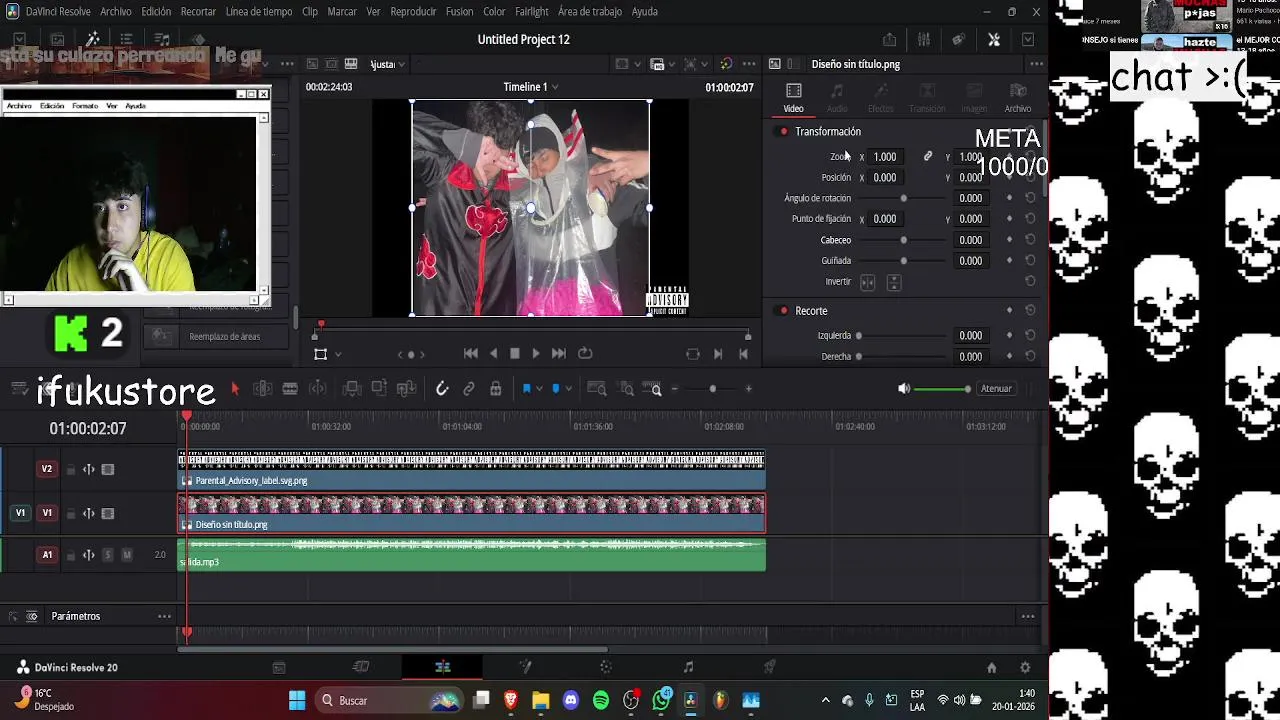Open the Deliver page rocket icon

769,667
